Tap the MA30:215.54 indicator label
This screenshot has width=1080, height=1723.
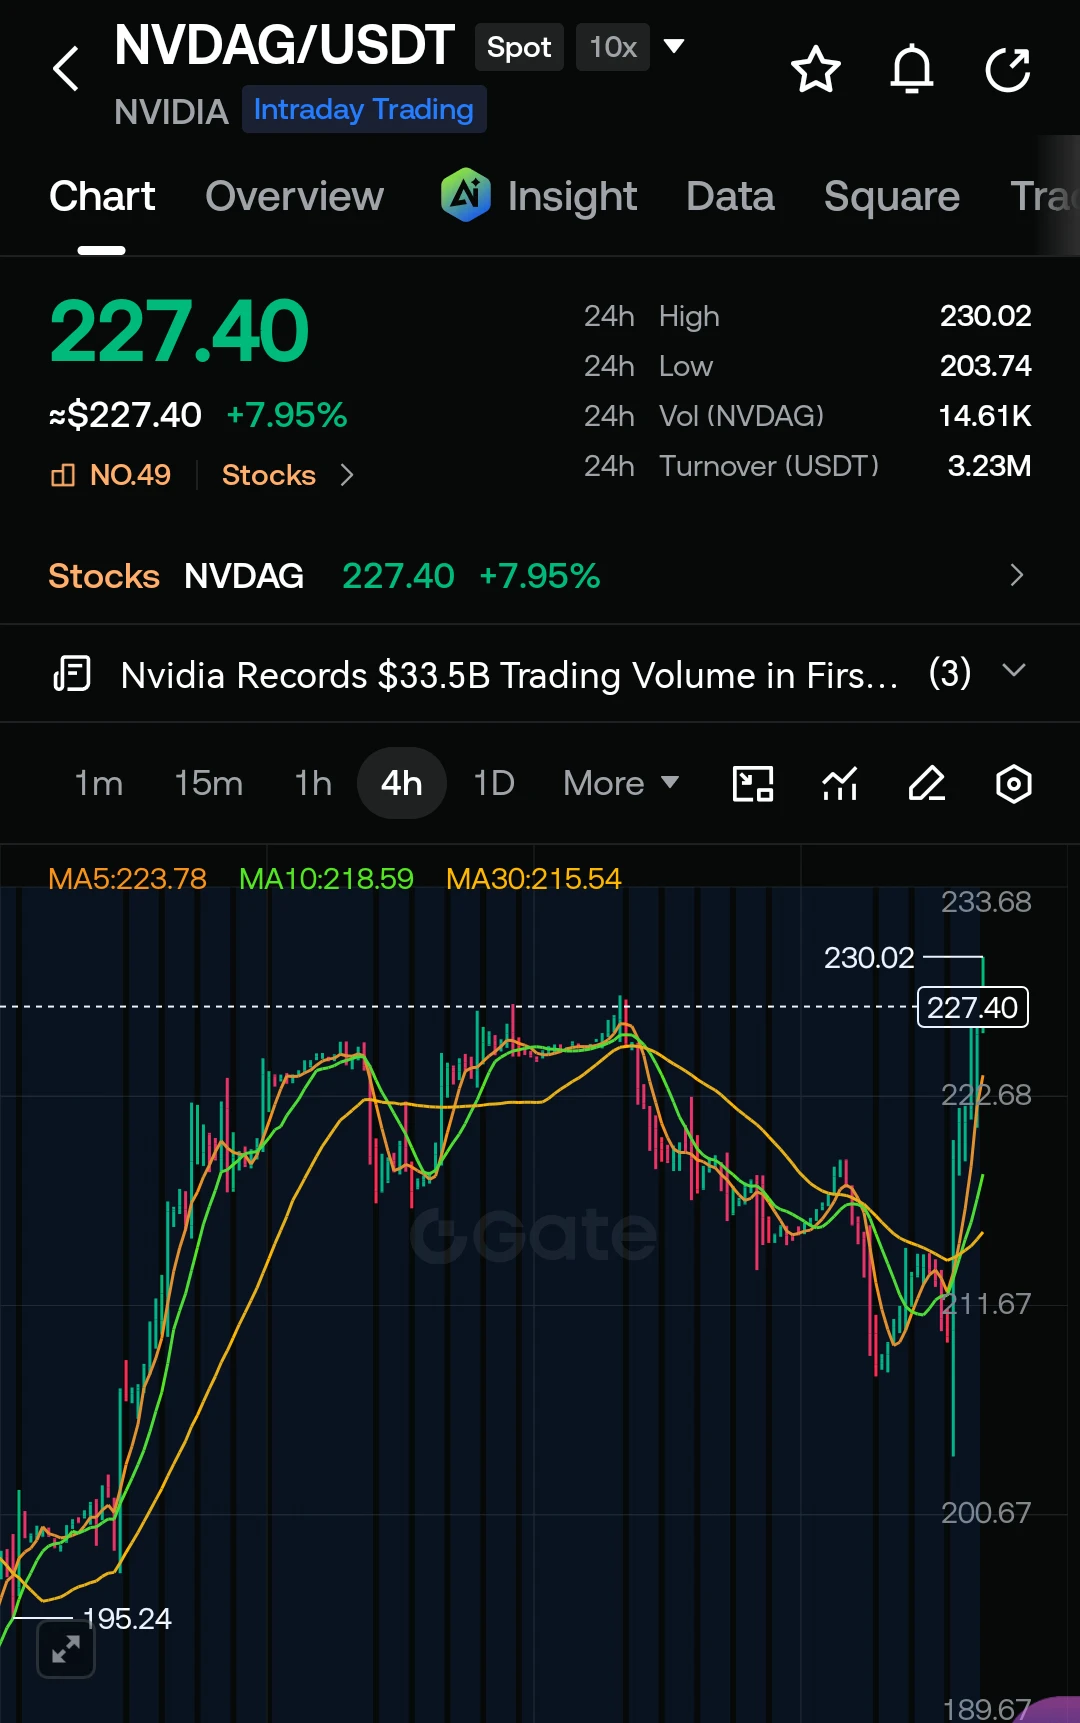click(x=533, y=878)
